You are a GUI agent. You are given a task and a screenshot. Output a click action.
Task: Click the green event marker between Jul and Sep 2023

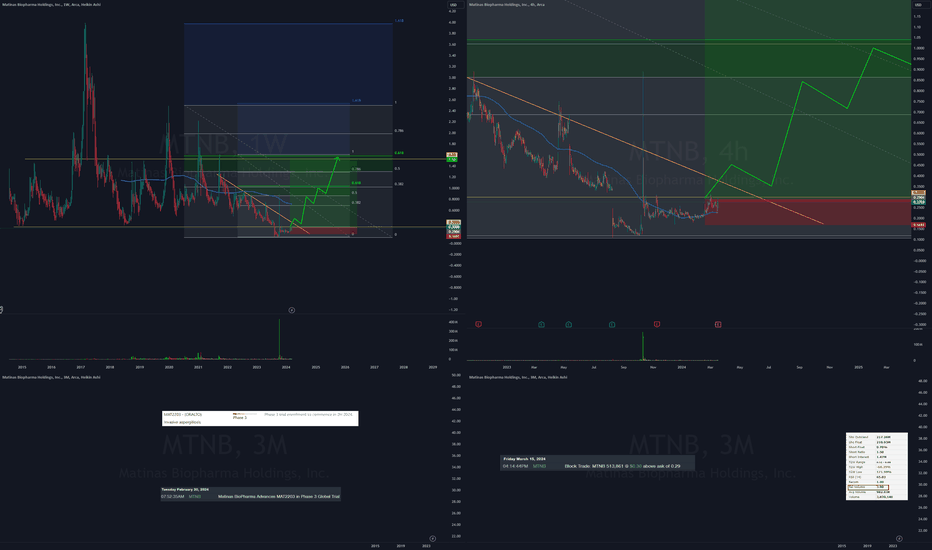pyautogui.click(x=612, y=324)
